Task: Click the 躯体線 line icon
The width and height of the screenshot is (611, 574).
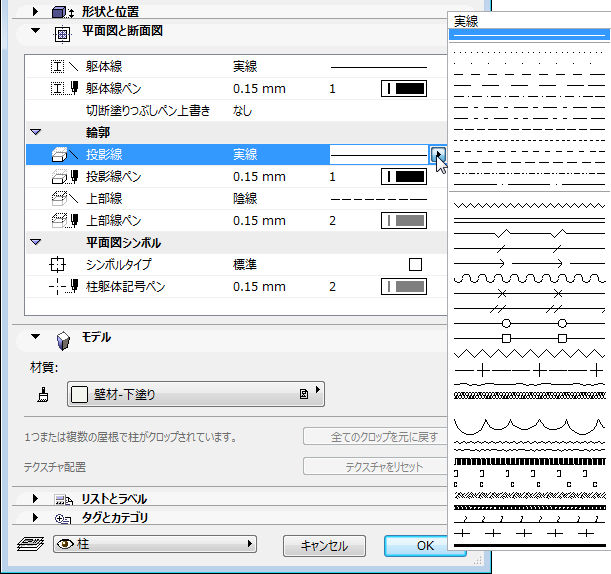Action: click(x=64, y=67)
